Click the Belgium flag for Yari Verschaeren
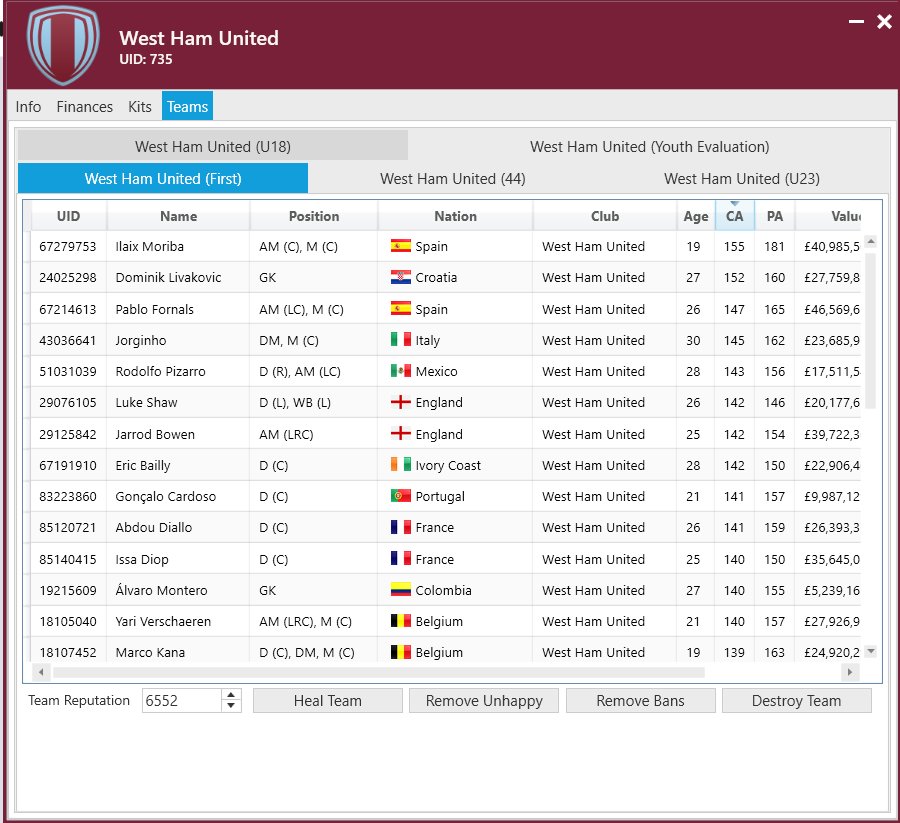This screenshot has height=823, width=900. coord(401,621)
